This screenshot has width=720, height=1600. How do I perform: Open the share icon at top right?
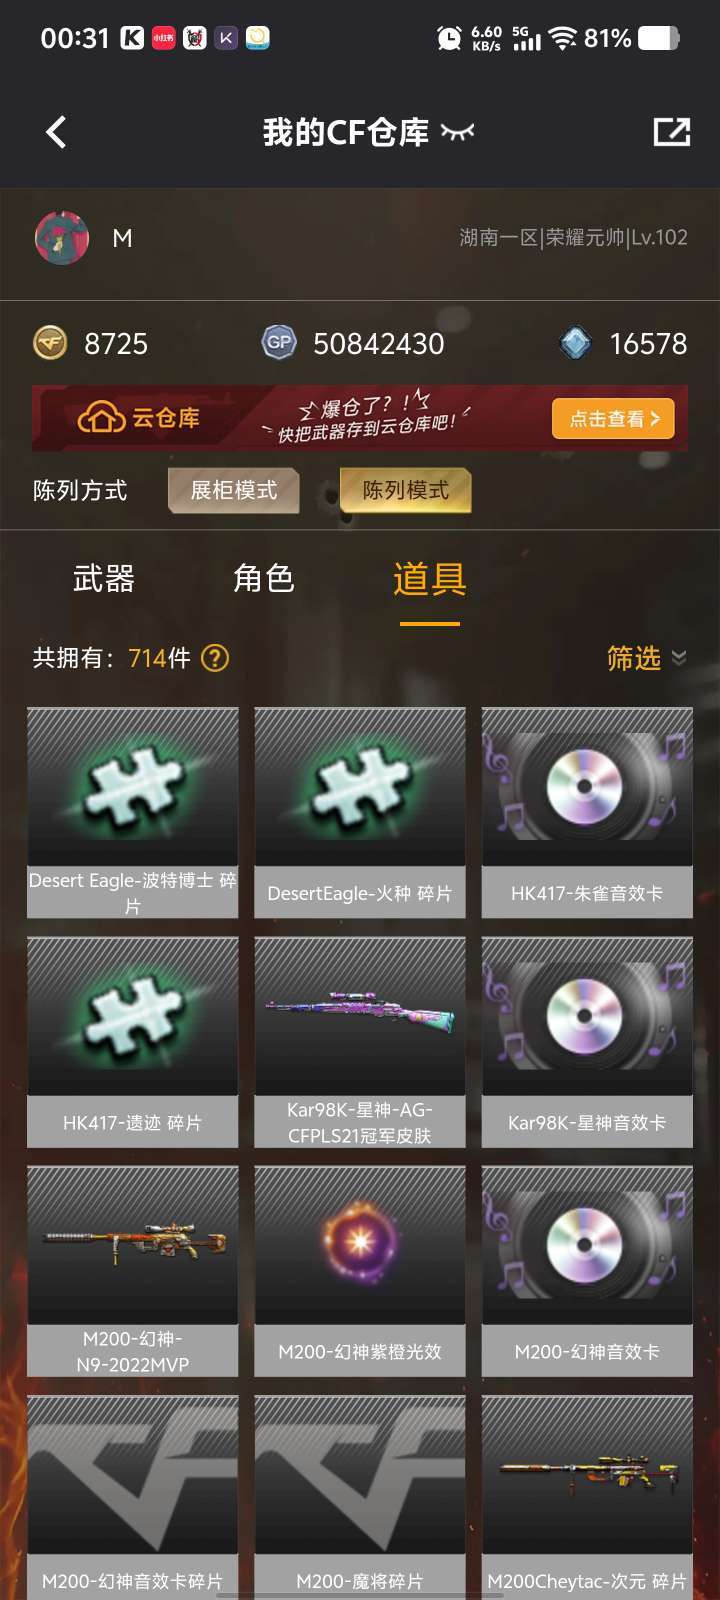click(671, 131)
